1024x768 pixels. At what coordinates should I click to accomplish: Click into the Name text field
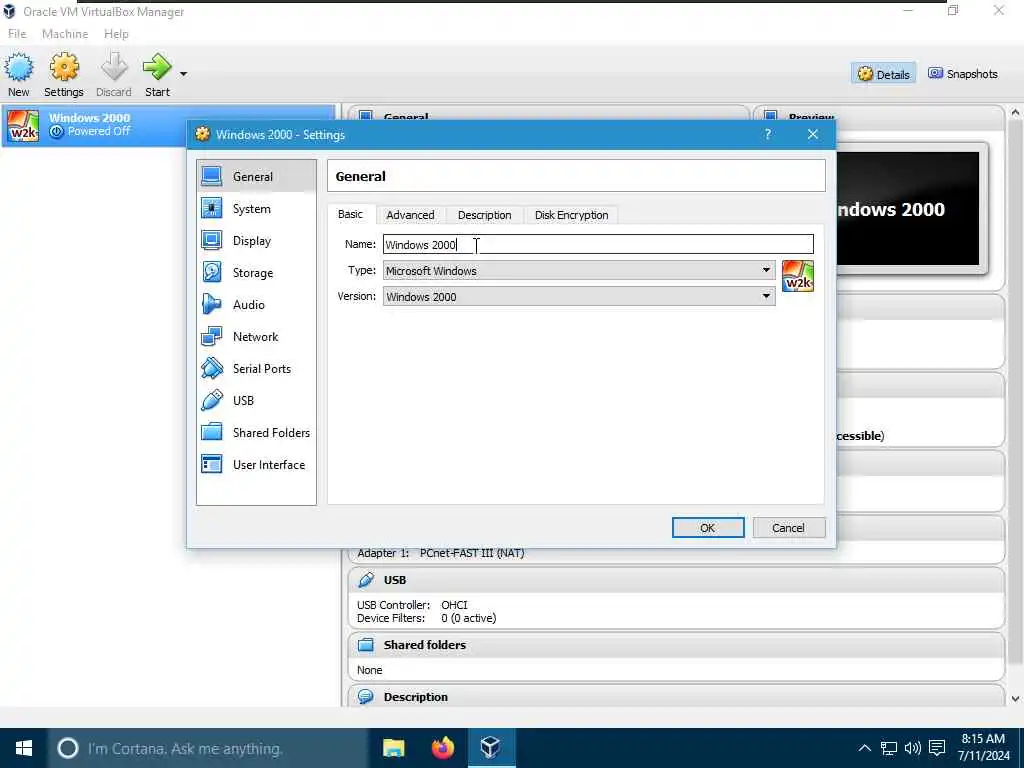click(x=598, y=244)
